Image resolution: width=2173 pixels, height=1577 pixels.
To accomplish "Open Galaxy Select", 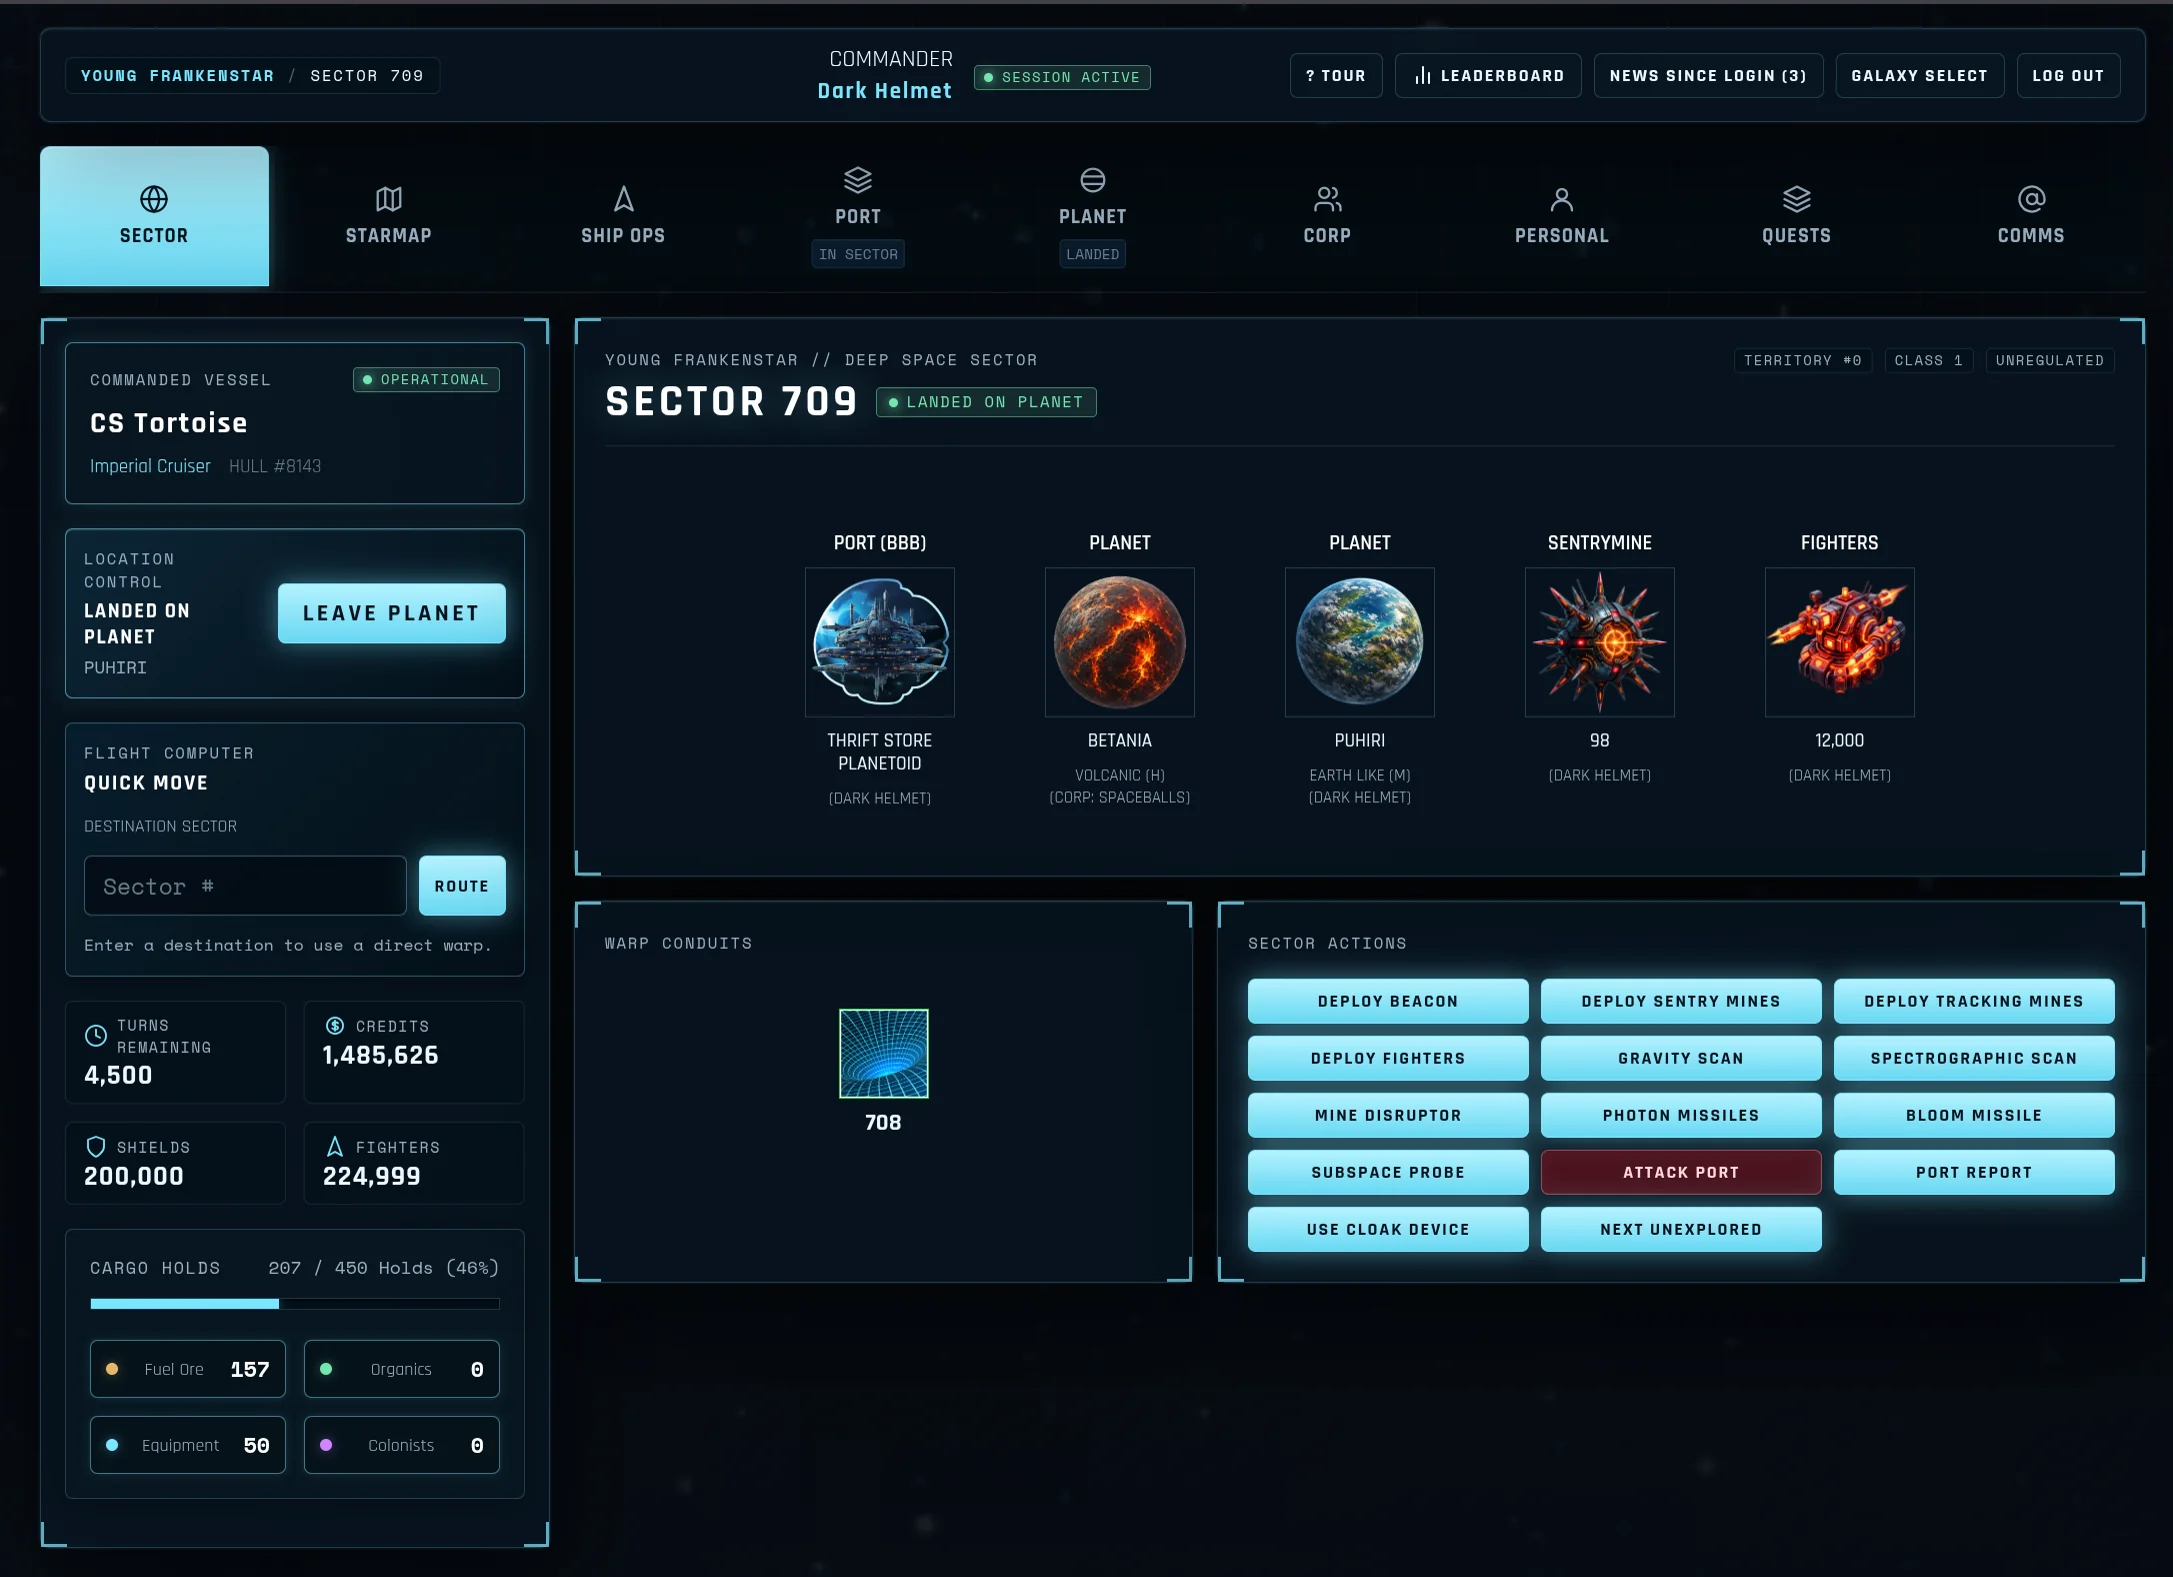I will tap(1919, 76).
